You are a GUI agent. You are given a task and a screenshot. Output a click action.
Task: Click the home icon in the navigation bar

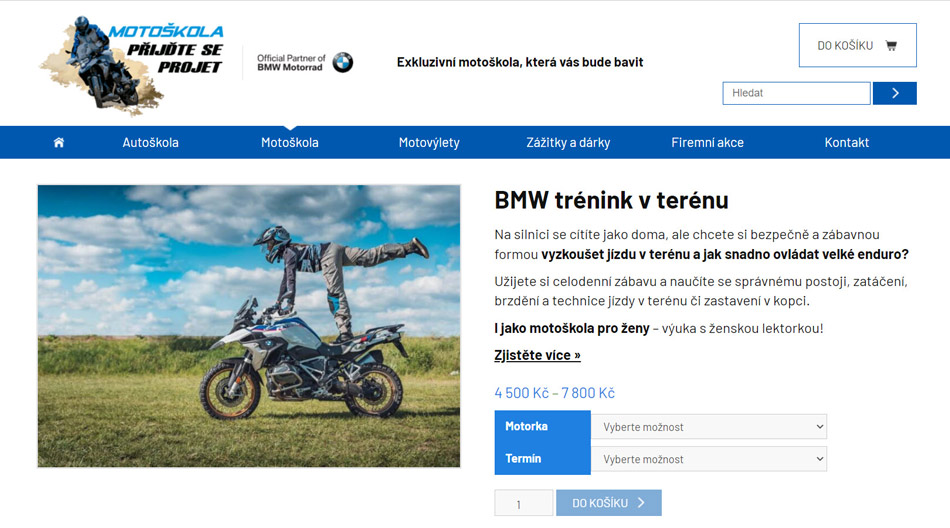59,142
